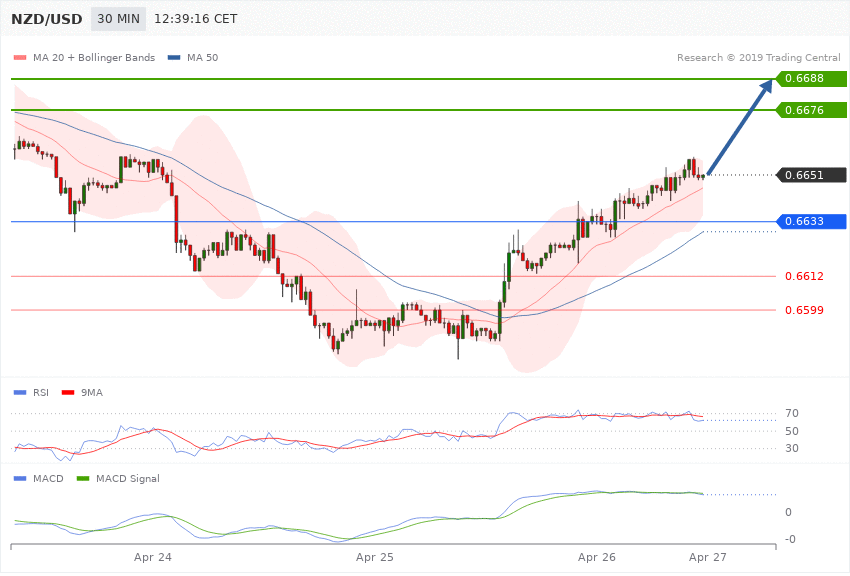Click the RSI 70 axis value
The height and width of the screenshot is (576, 850).
(791, 413)
